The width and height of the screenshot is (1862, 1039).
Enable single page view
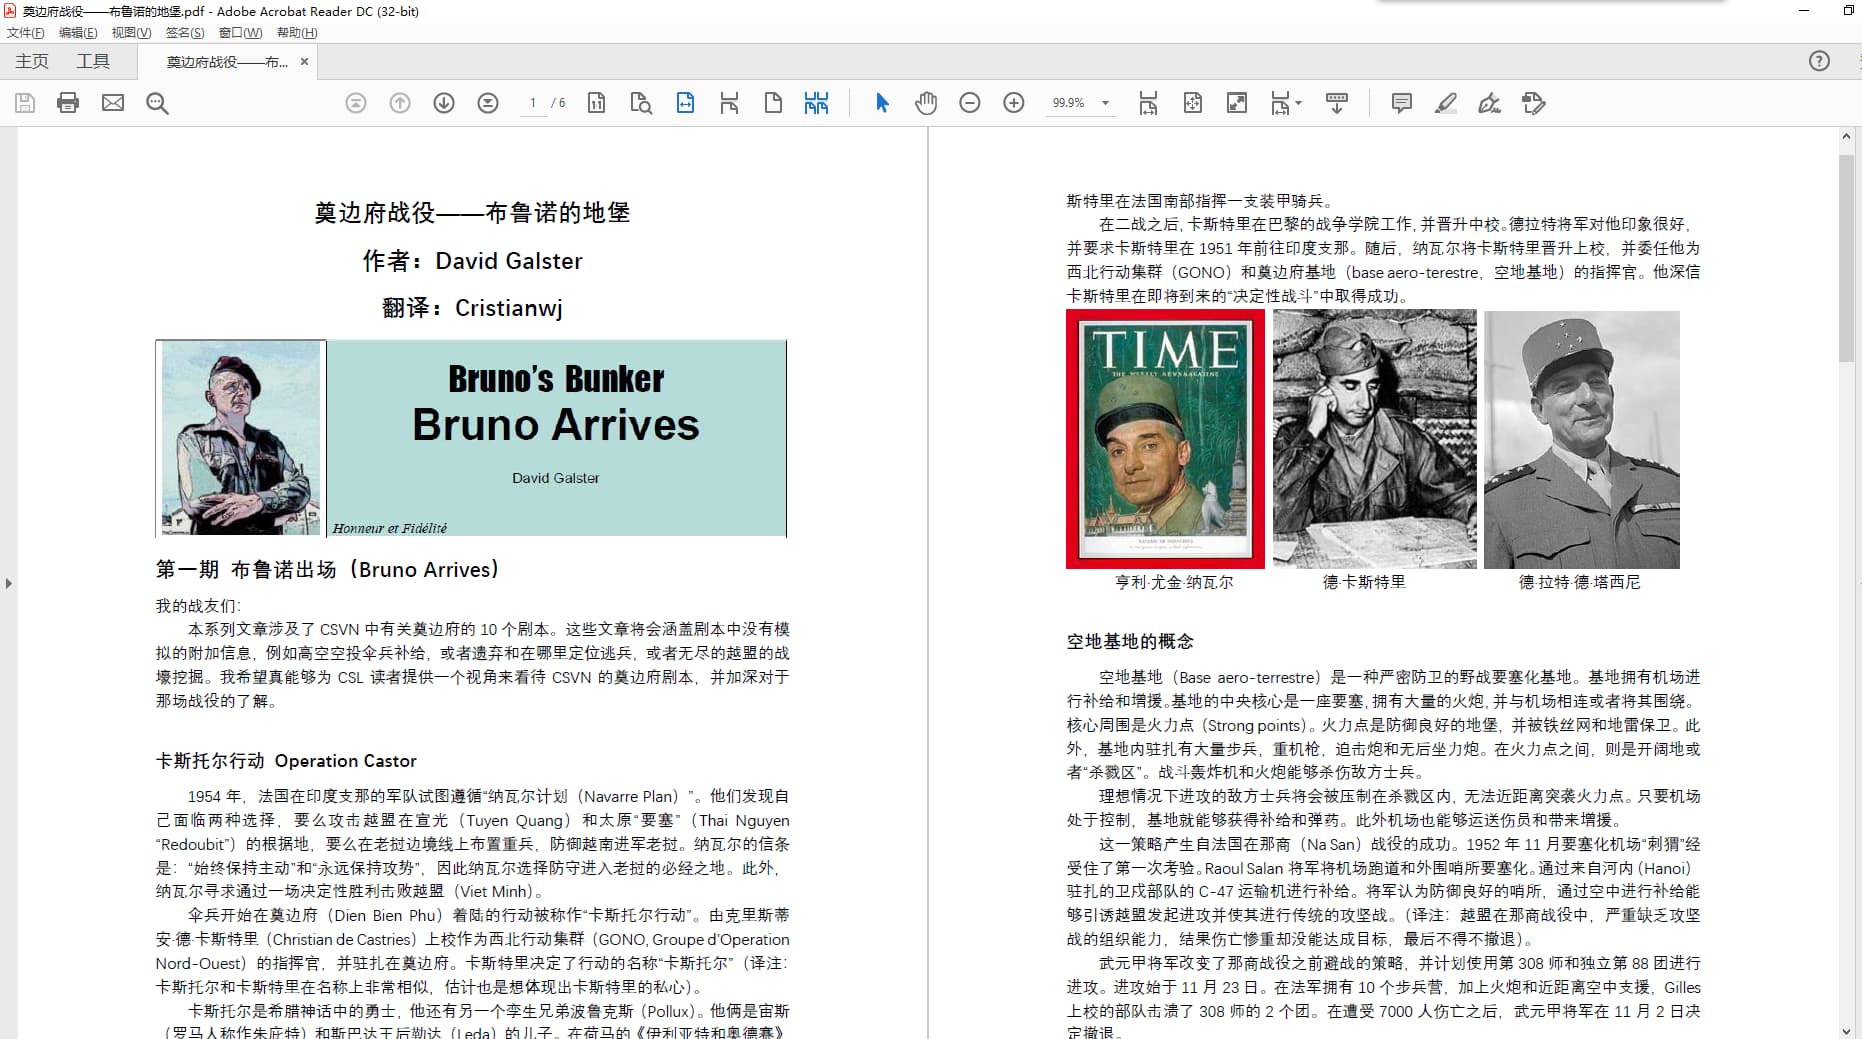tap(773, 103)
